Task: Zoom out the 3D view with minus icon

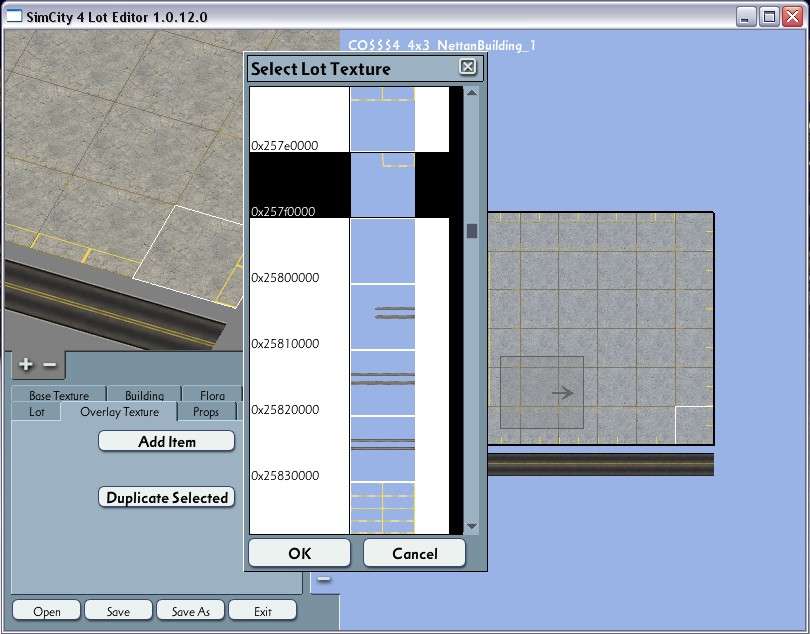Action: click(50, 365)
